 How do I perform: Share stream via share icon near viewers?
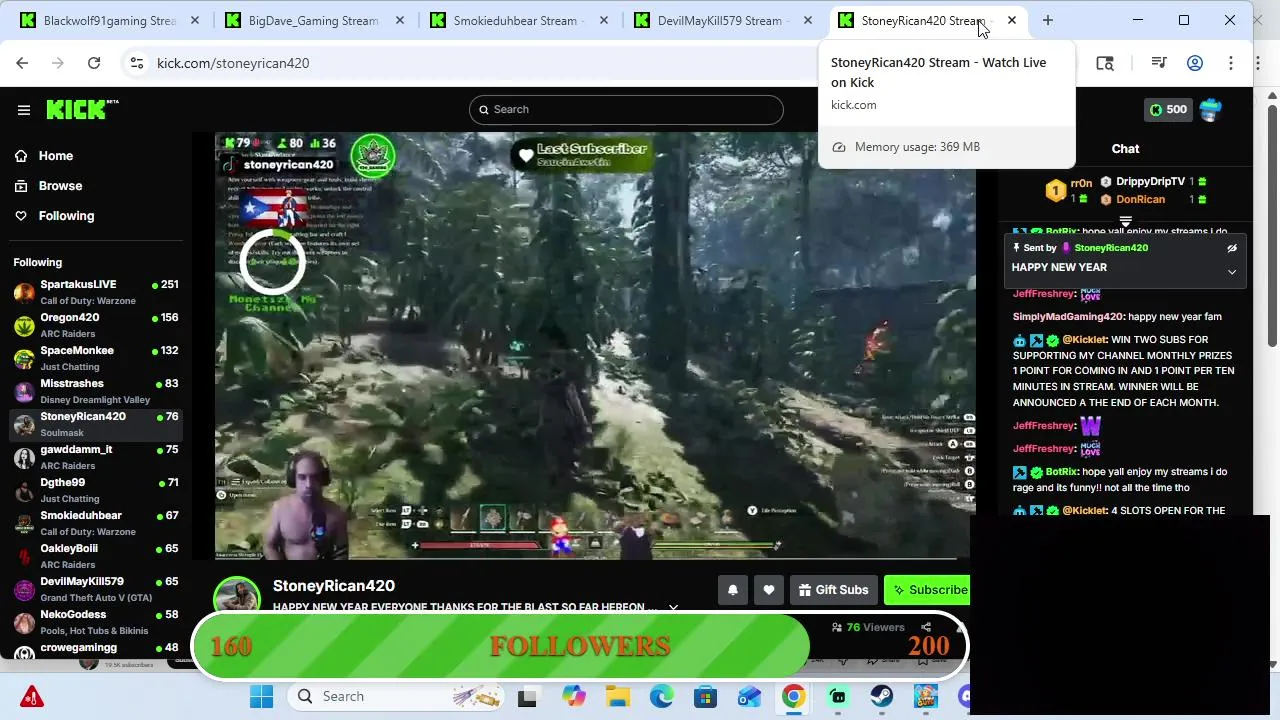[x=925, y=627]
